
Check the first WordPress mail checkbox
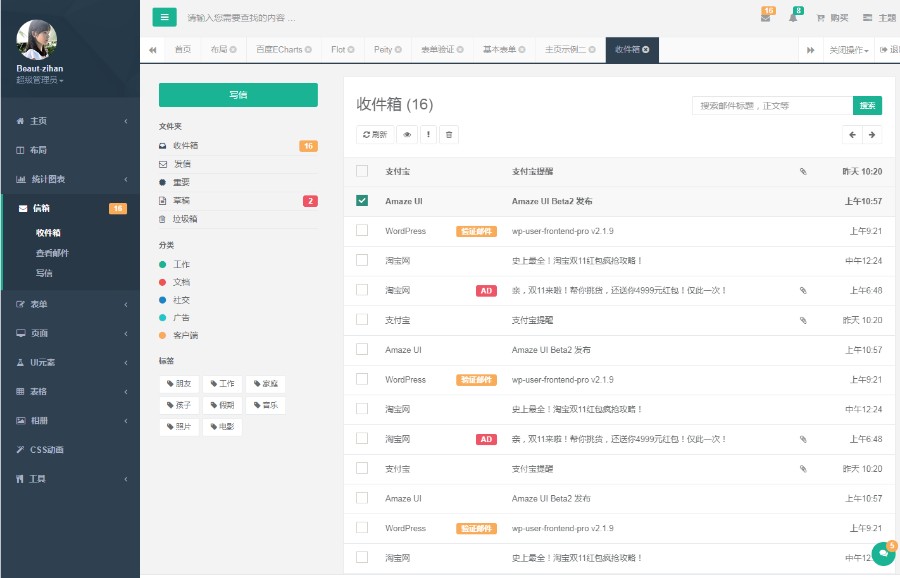(x=362, y=230)
